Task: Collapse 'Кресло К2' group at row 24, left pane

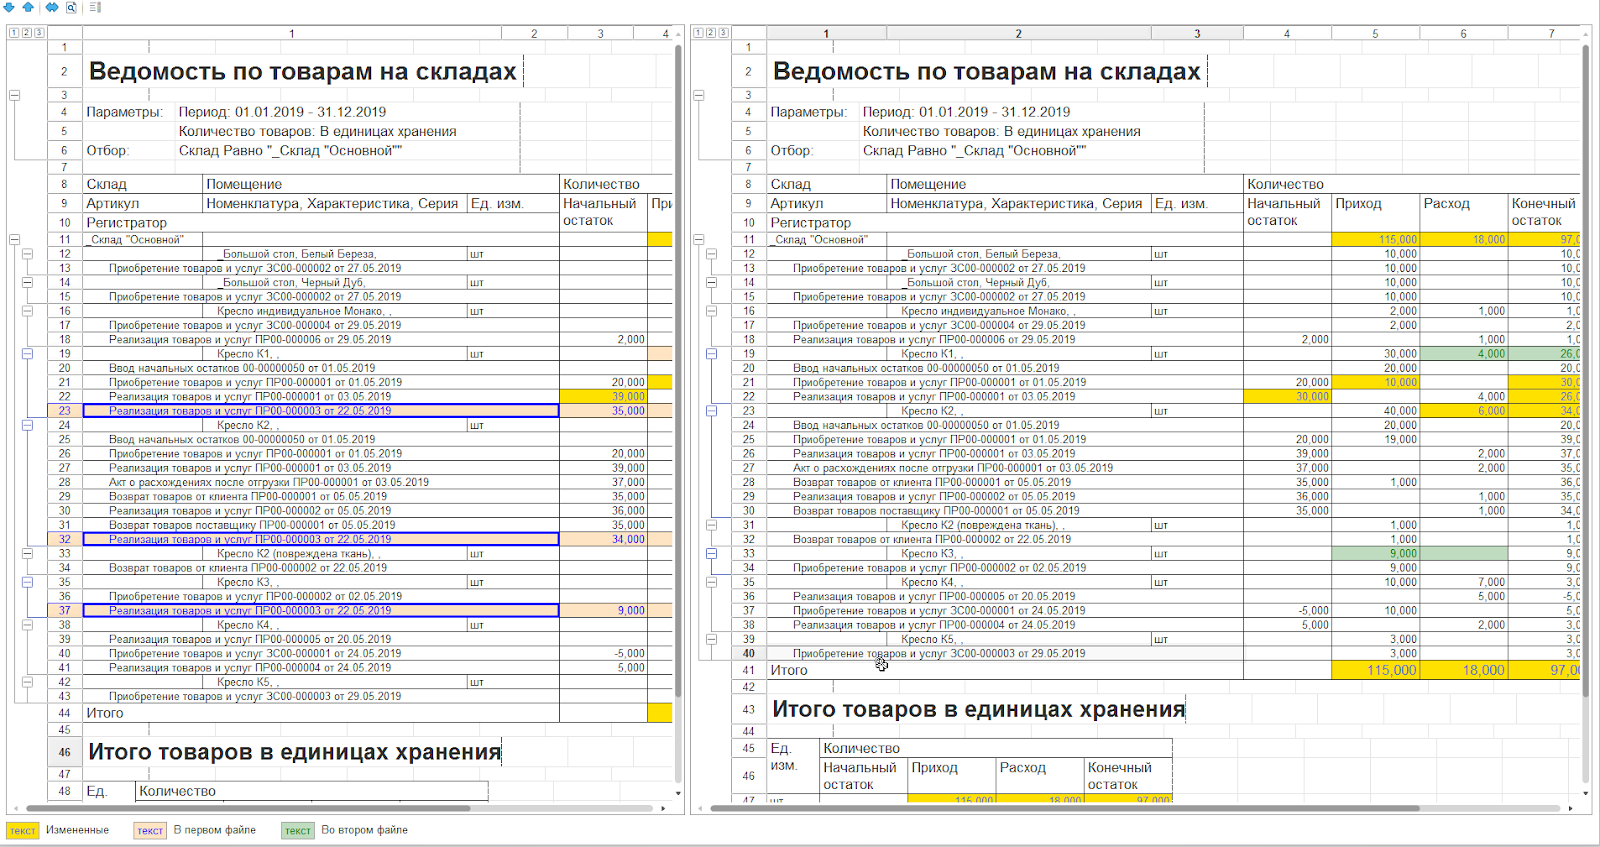Action: point(27,425)
